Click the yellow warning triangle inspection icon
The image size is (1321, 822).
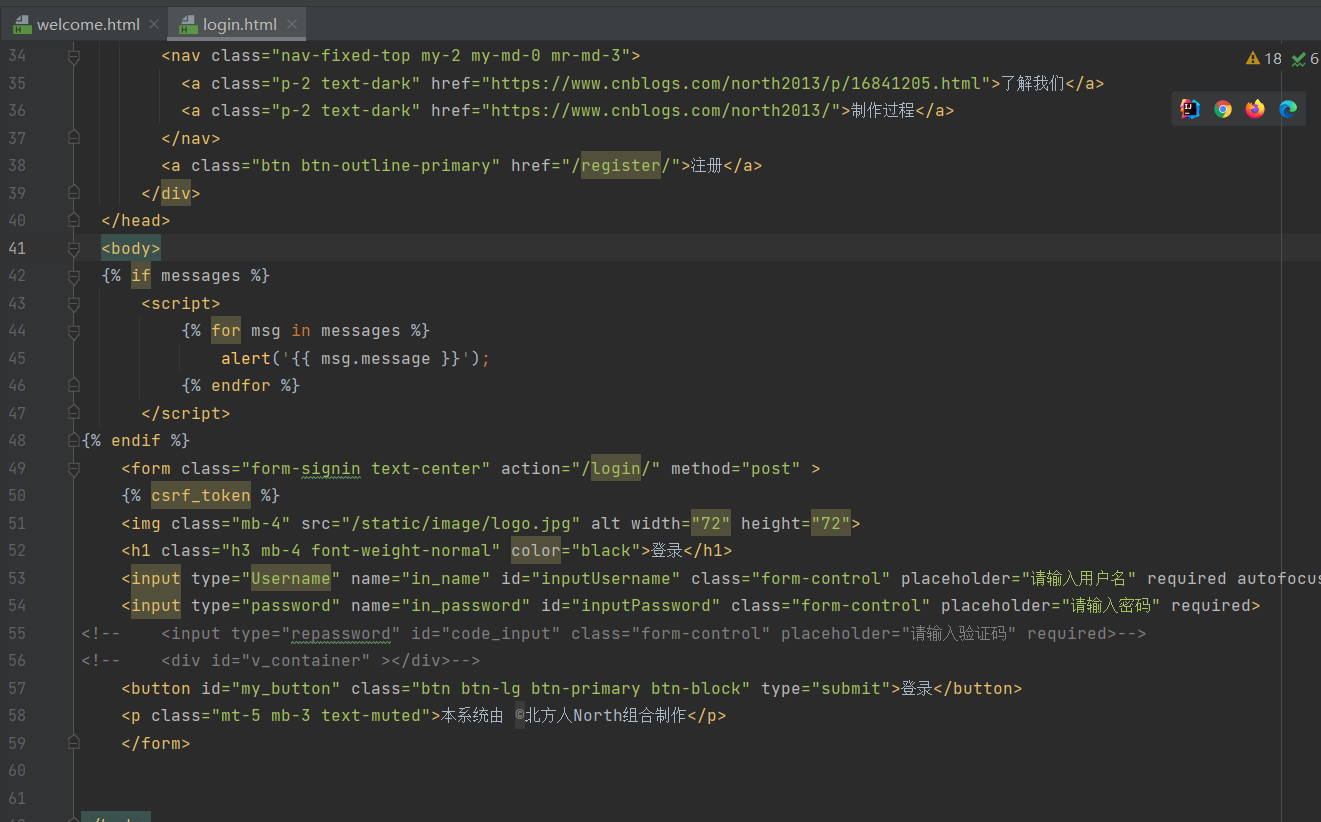coord(1252,59)
